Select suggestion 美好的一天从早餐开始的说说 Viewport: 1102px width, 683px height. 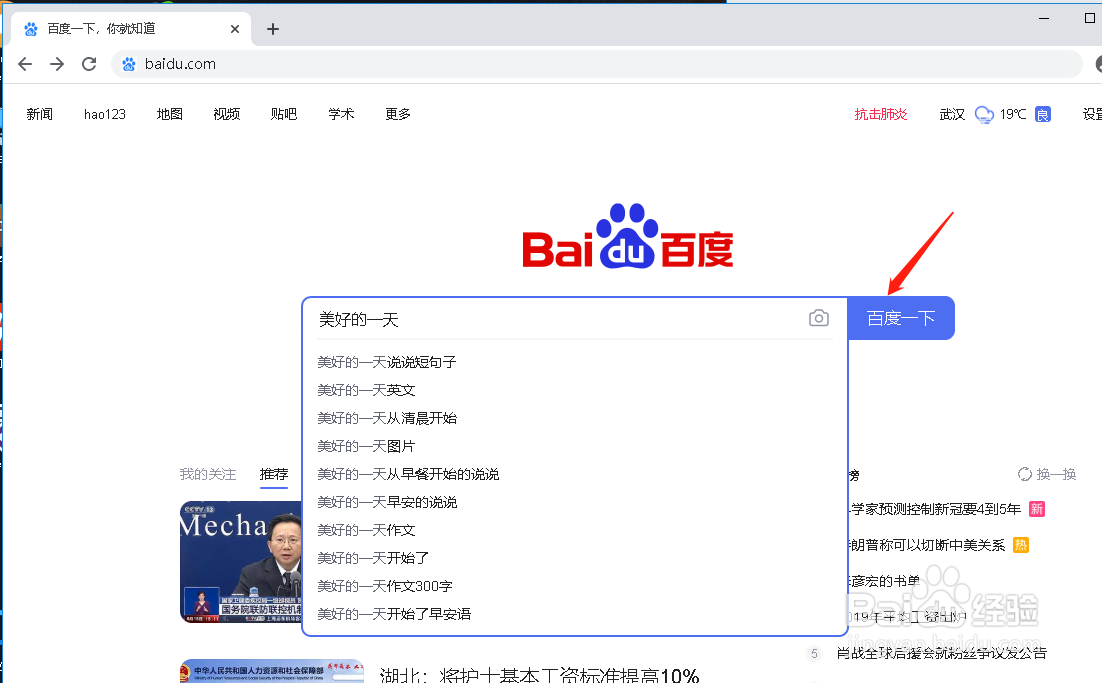[408, 474]
